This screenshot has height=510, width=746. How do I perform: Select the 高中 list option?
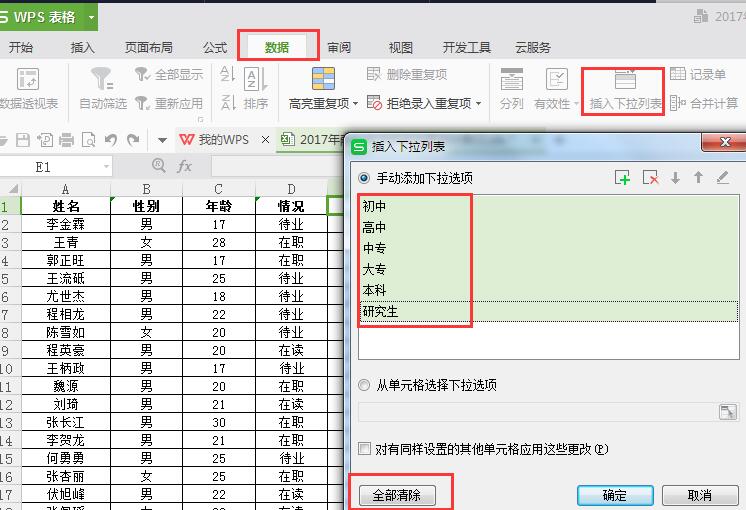pos(549,227)
